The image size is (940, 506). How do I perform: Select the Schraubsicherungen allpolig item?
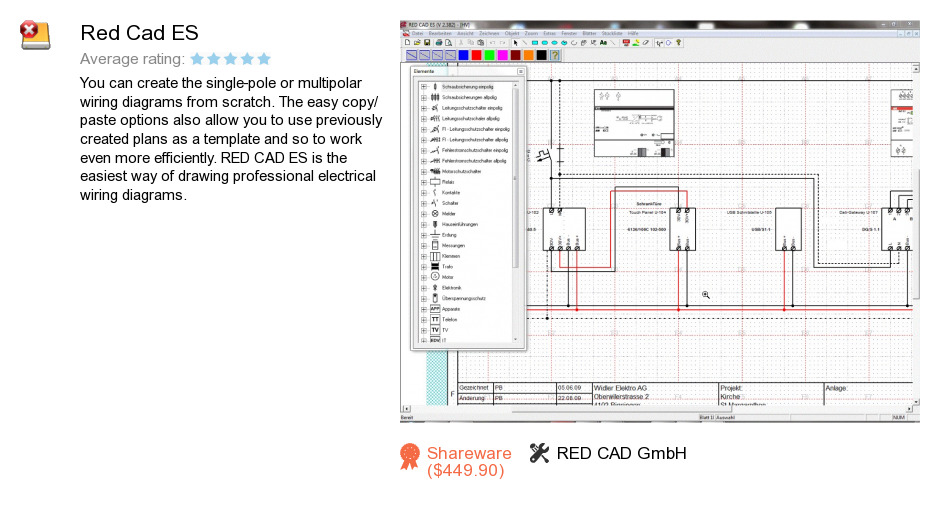click(469, 97)
